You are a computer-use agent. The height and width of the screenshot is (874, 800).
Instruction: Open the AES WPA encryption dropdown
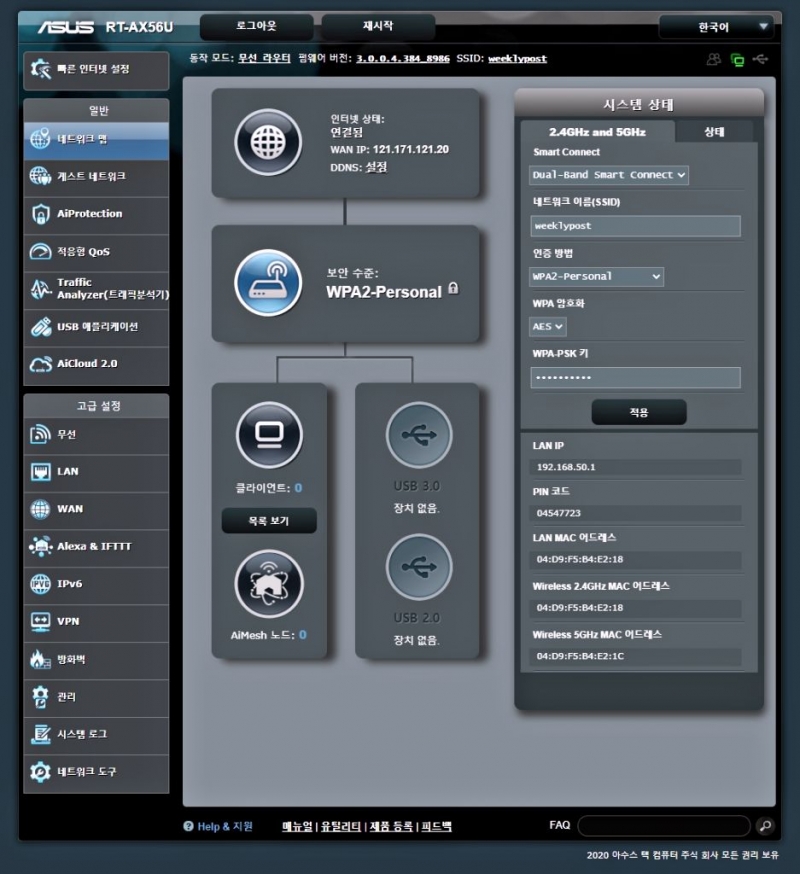tap(547, 327)
